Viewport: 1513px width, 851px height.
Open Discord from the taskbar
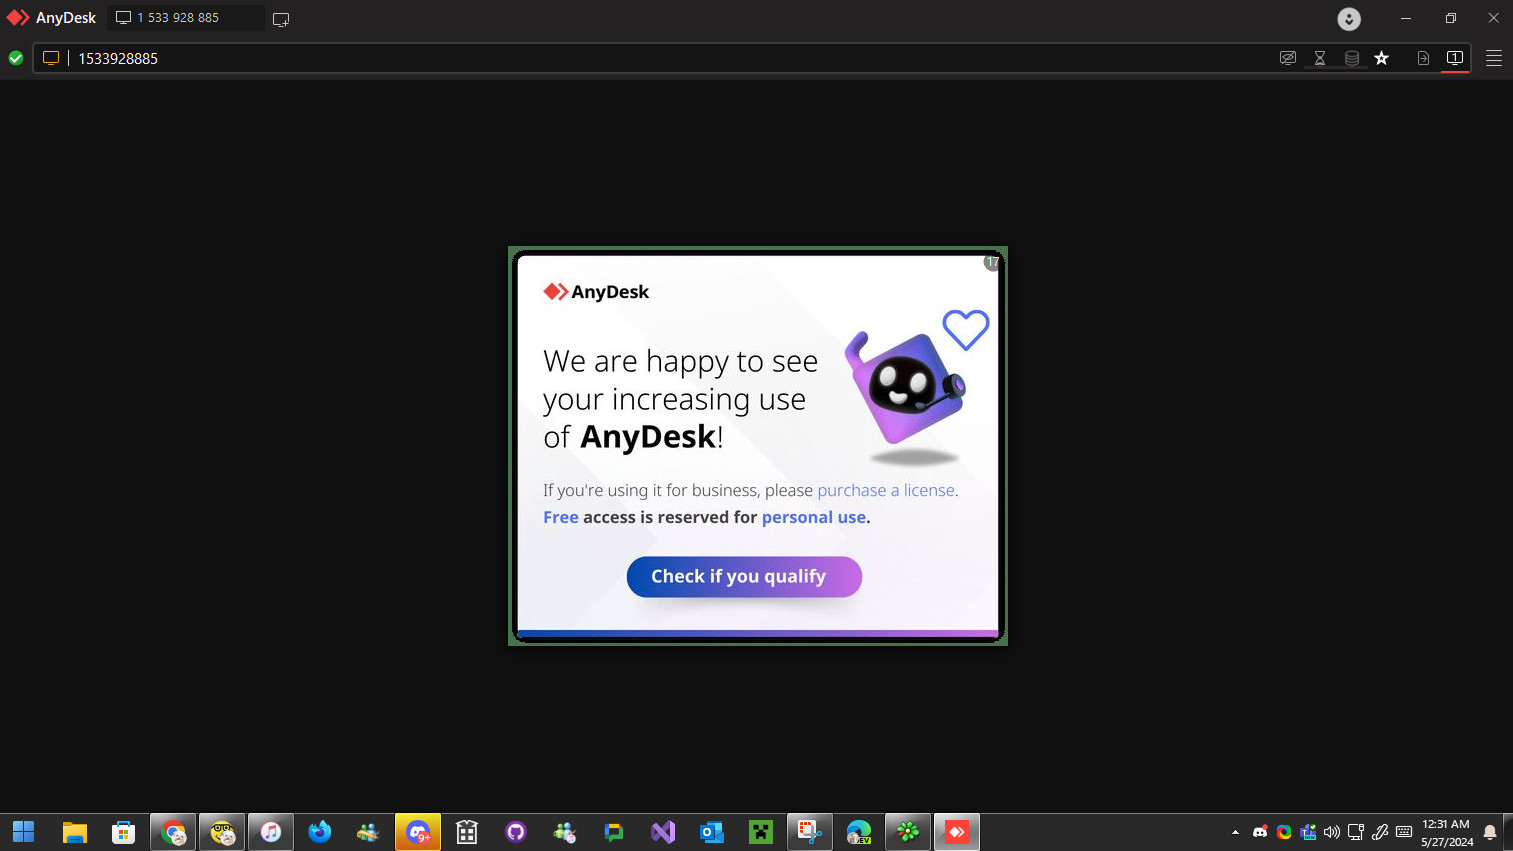[x=418, y=832]
